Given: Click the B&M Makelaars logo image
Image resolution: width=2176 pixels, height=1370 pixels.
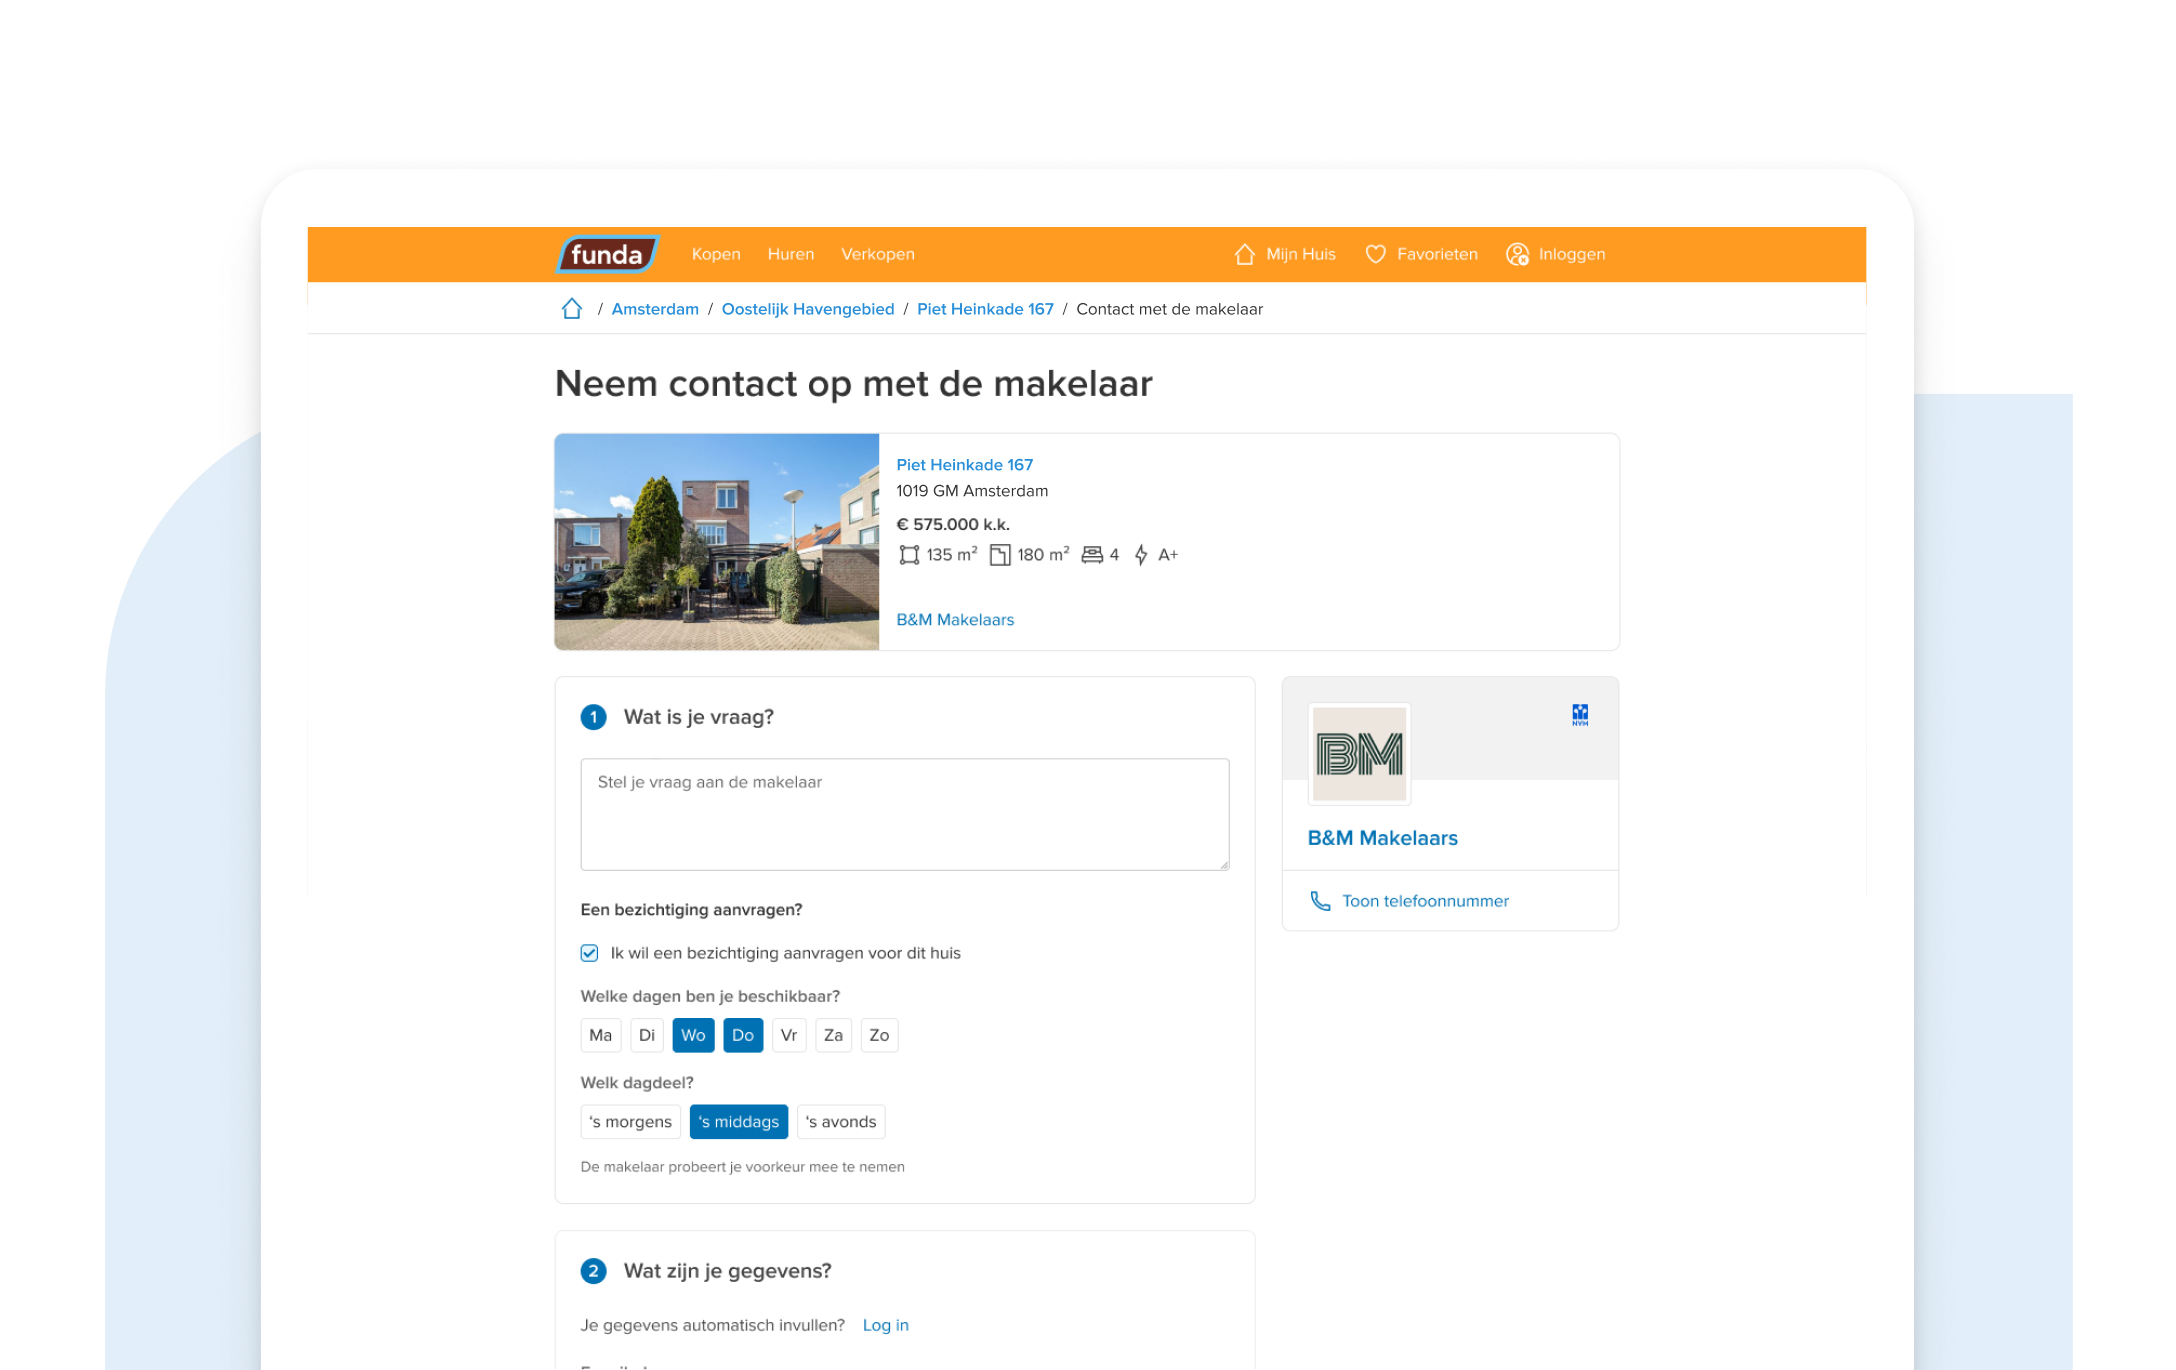Looking at the screenshot, I should click(1359, 754).
